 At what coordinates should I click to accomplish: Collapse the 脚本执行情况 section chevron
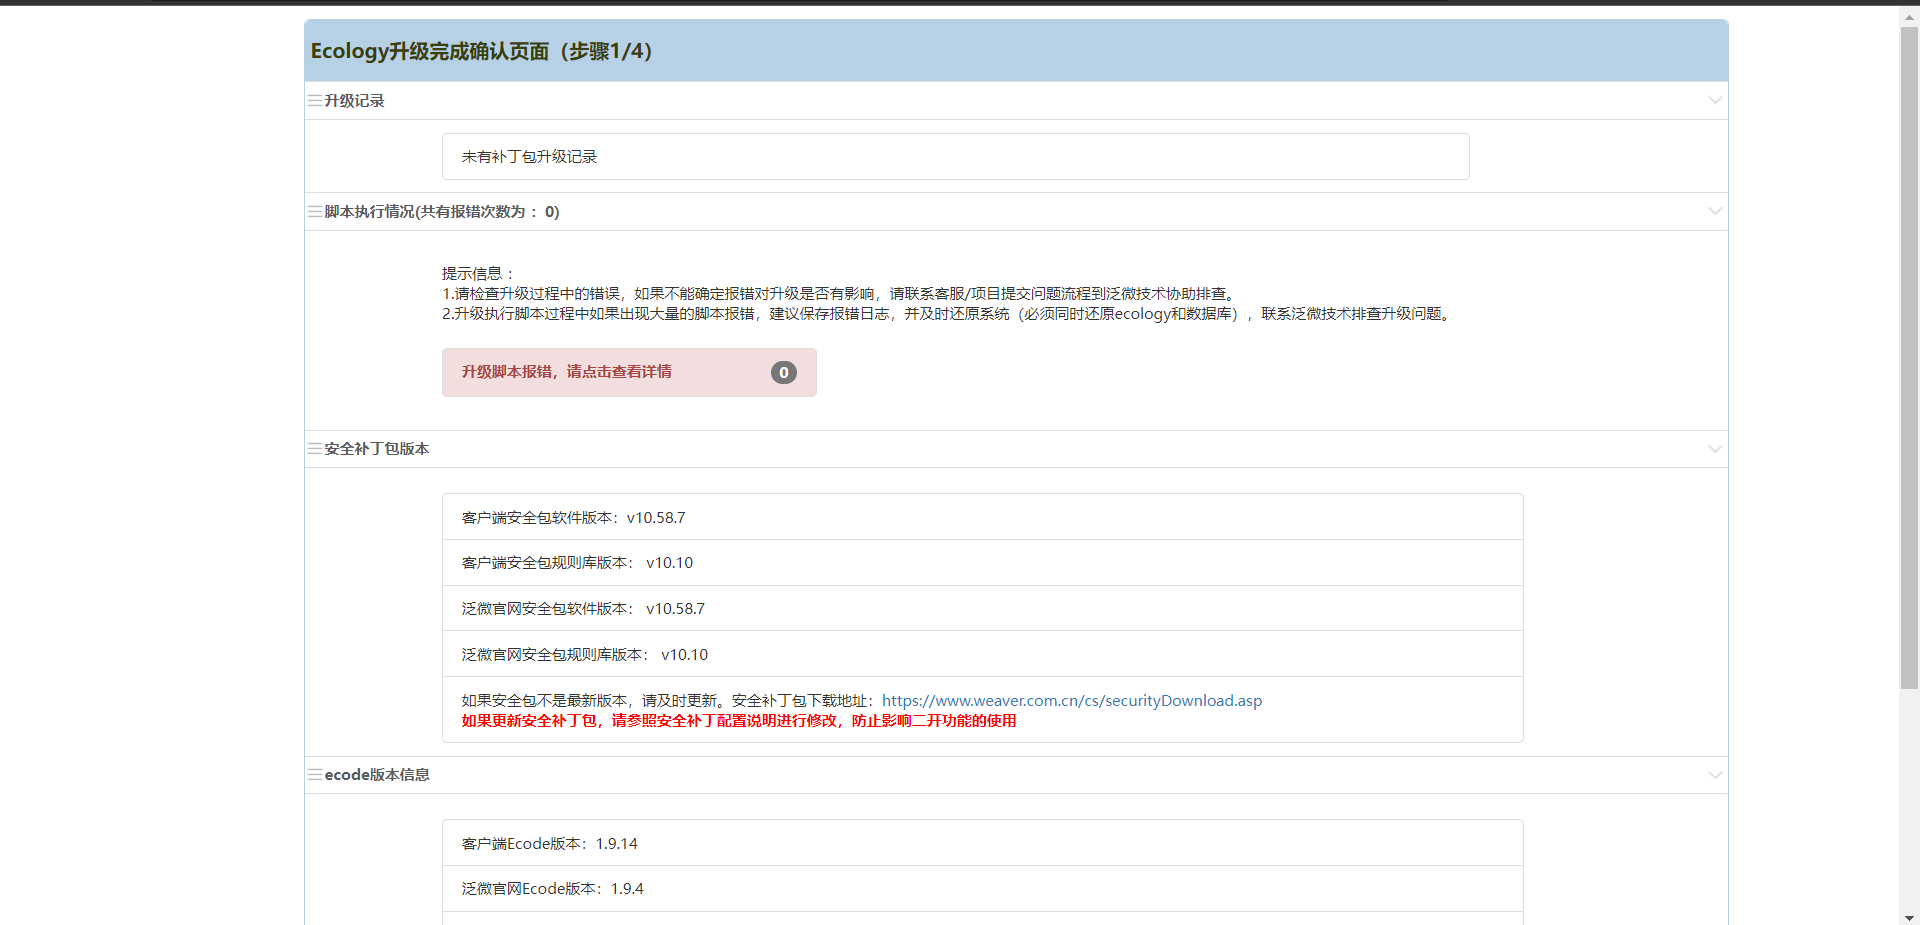tap(1715, 211)
